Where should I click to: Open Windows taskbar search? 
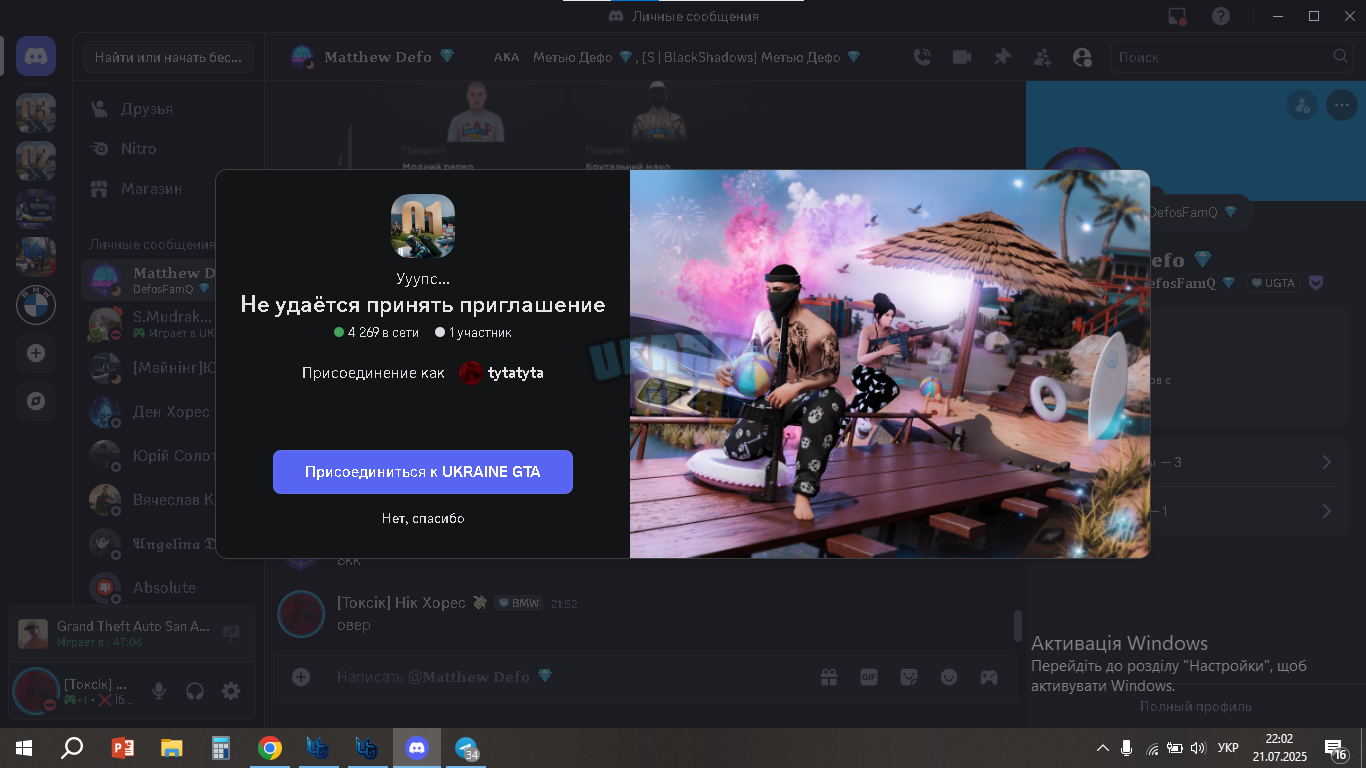coord(72,748)
